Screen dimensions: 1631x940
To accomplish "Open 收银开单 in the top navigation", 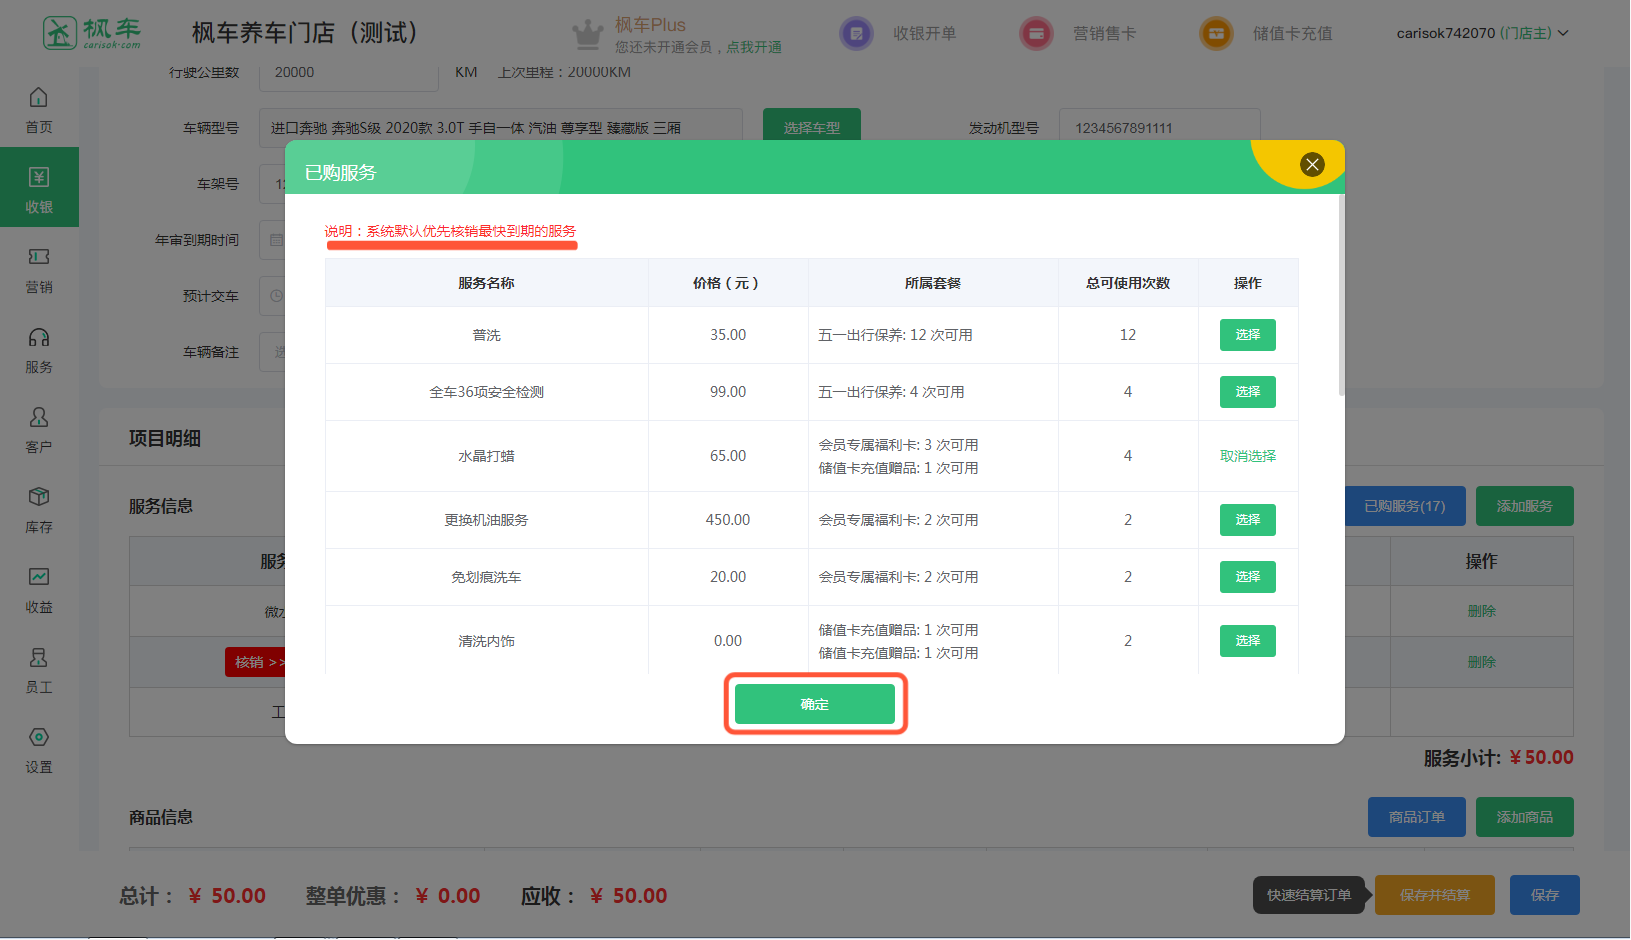I will click(924, 33).
